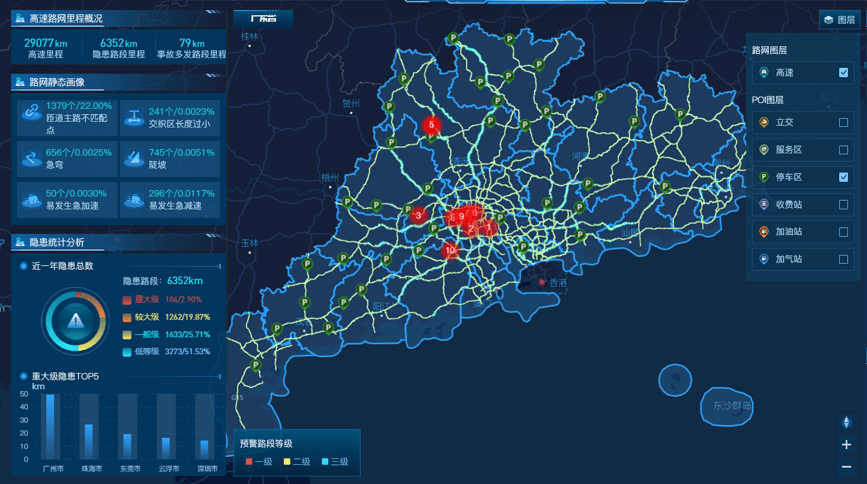Click the 陡坡 steep slope icon
867x484 pixels.
pyautogui.click(x=133, y=156)
